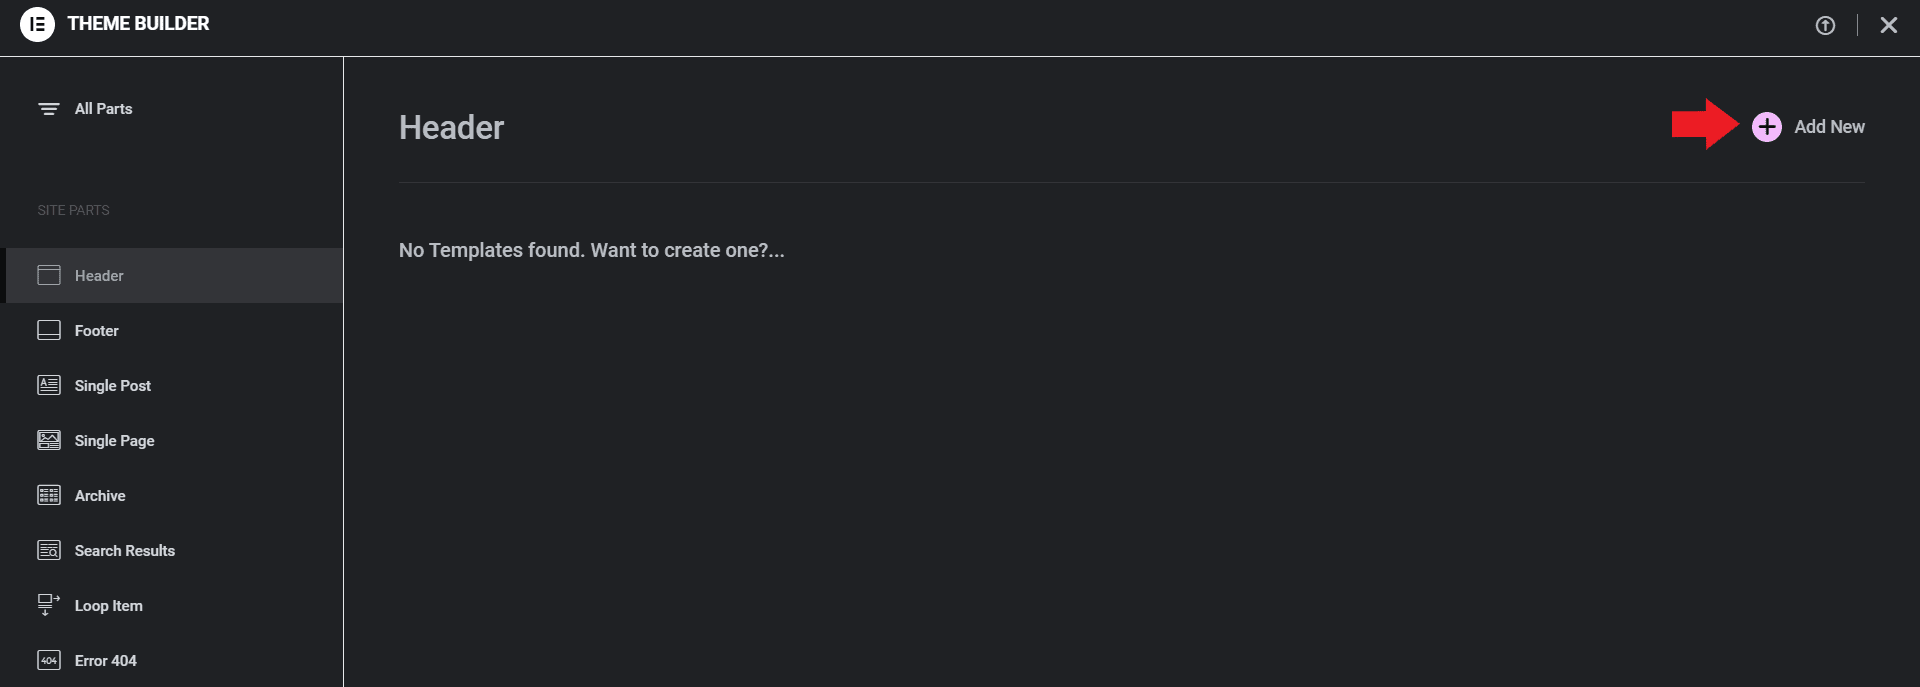Switch to Single Page templates
Screen dimensions: 1920x687
pos(114,441)
